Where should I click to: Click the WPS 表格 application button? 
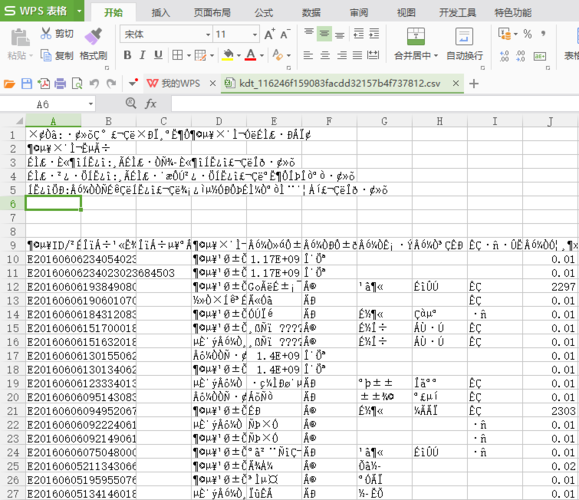pyautogui.click(x=36, y=11)
